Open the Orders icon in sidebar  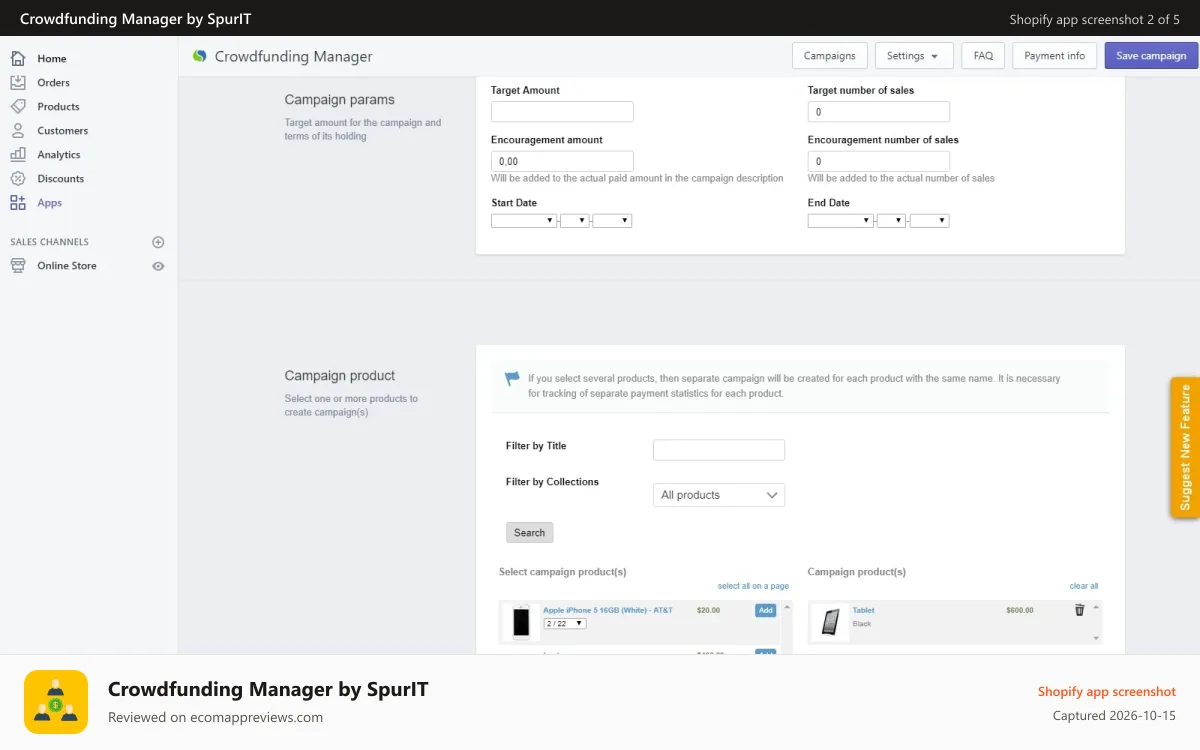(x=18, y=83)
